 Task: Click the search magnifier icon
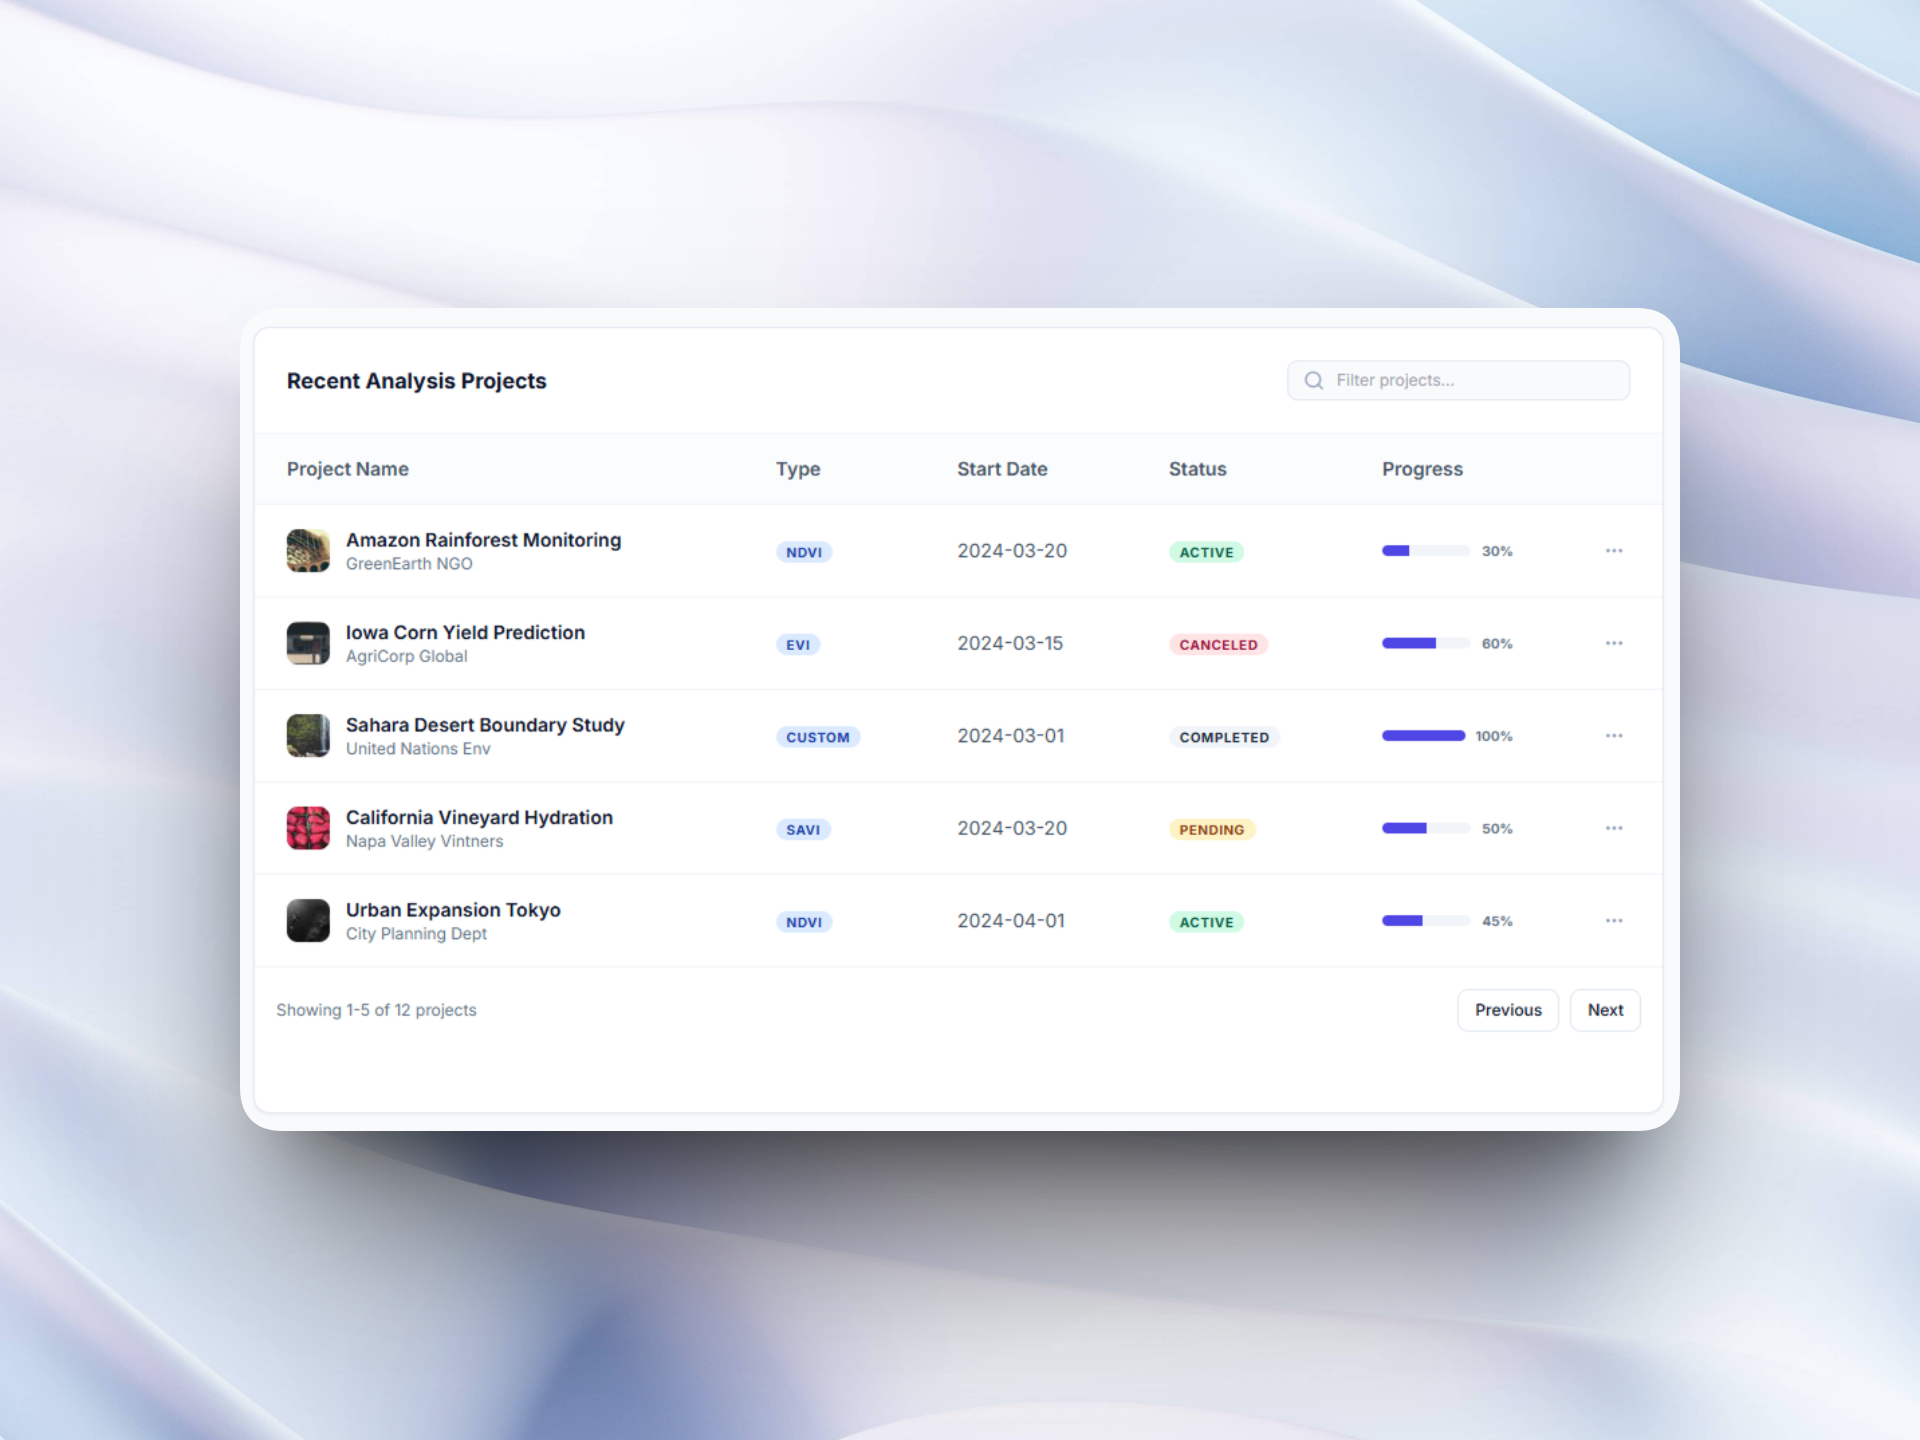(1314, 380)
